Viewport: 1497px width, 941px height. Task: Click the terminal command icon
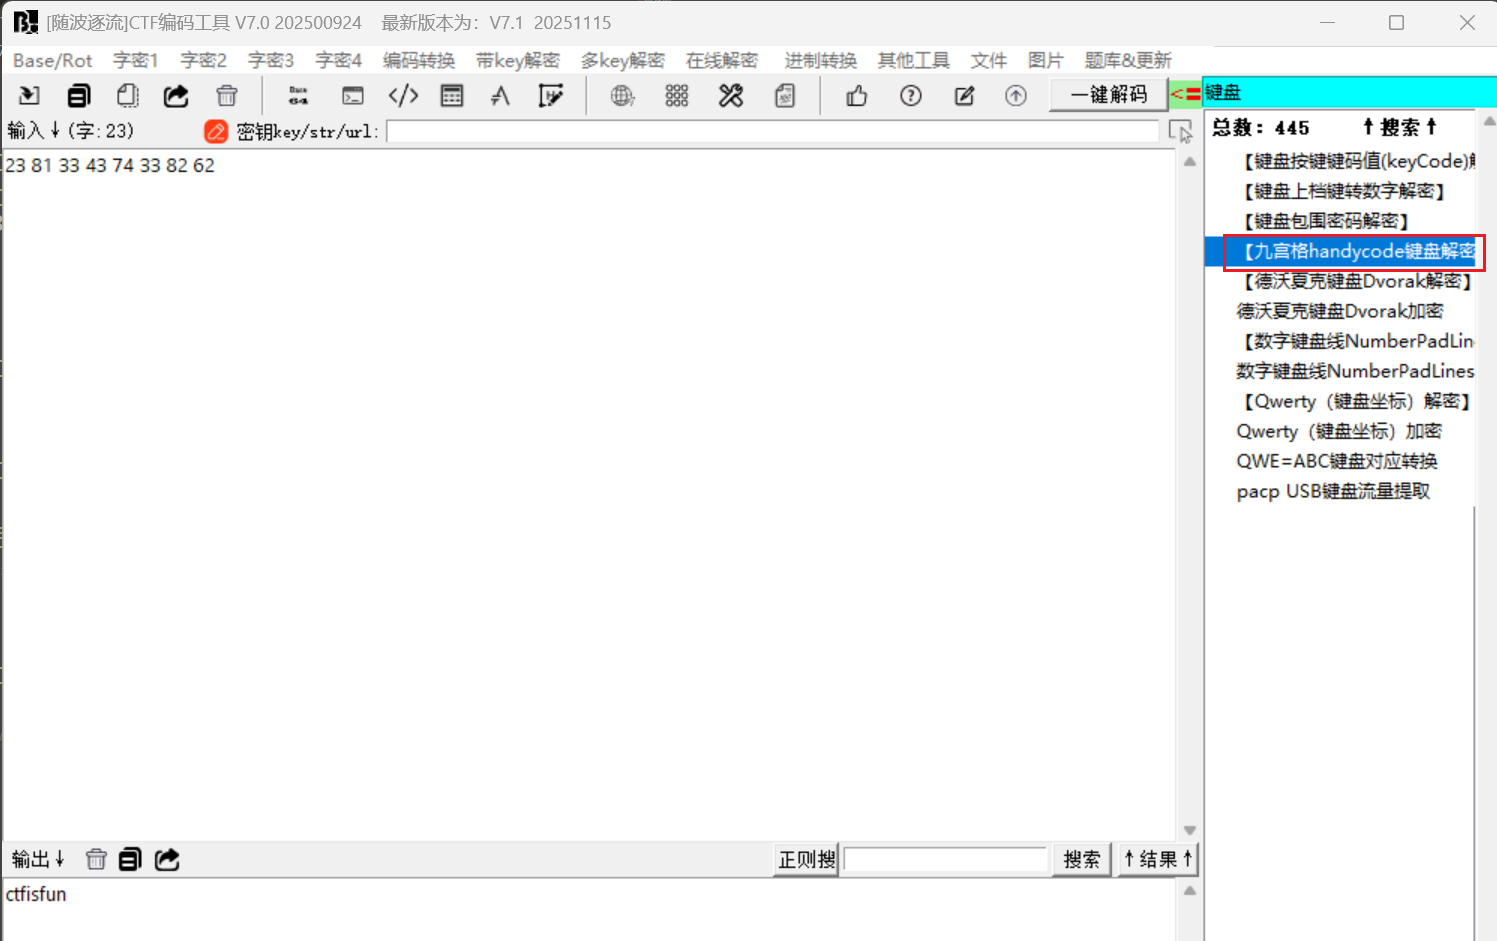352,95
